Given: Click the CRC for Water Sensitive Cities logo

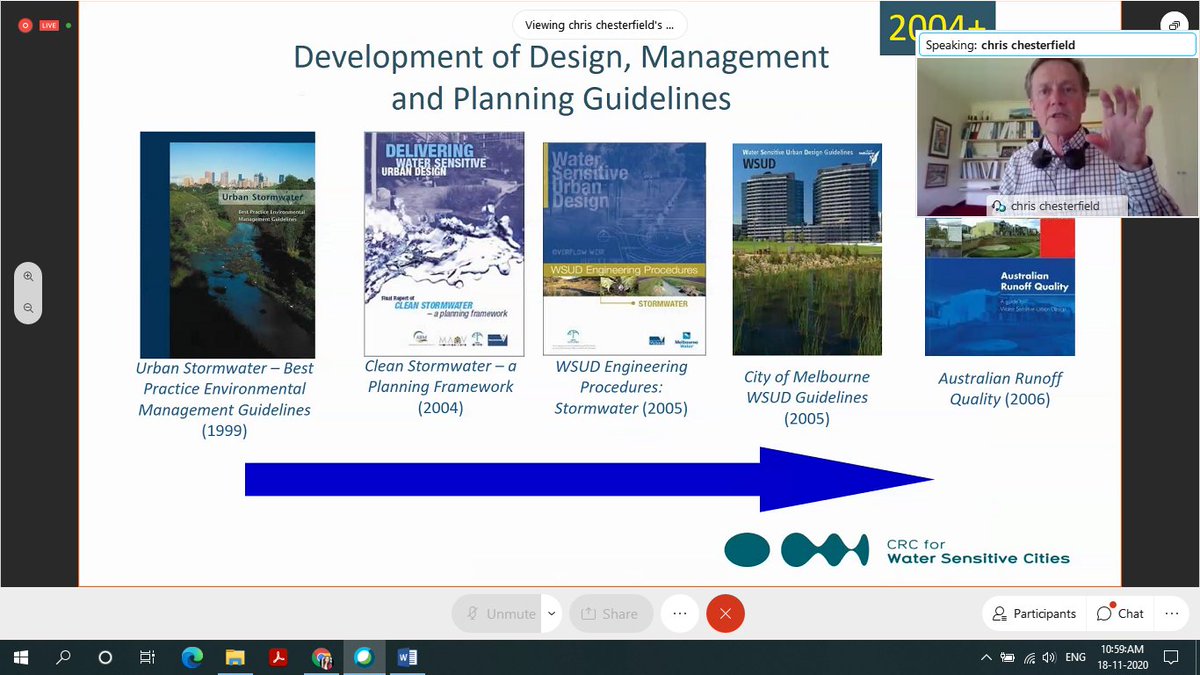Looking at the screenshot, I should click(x=897, y=550).
